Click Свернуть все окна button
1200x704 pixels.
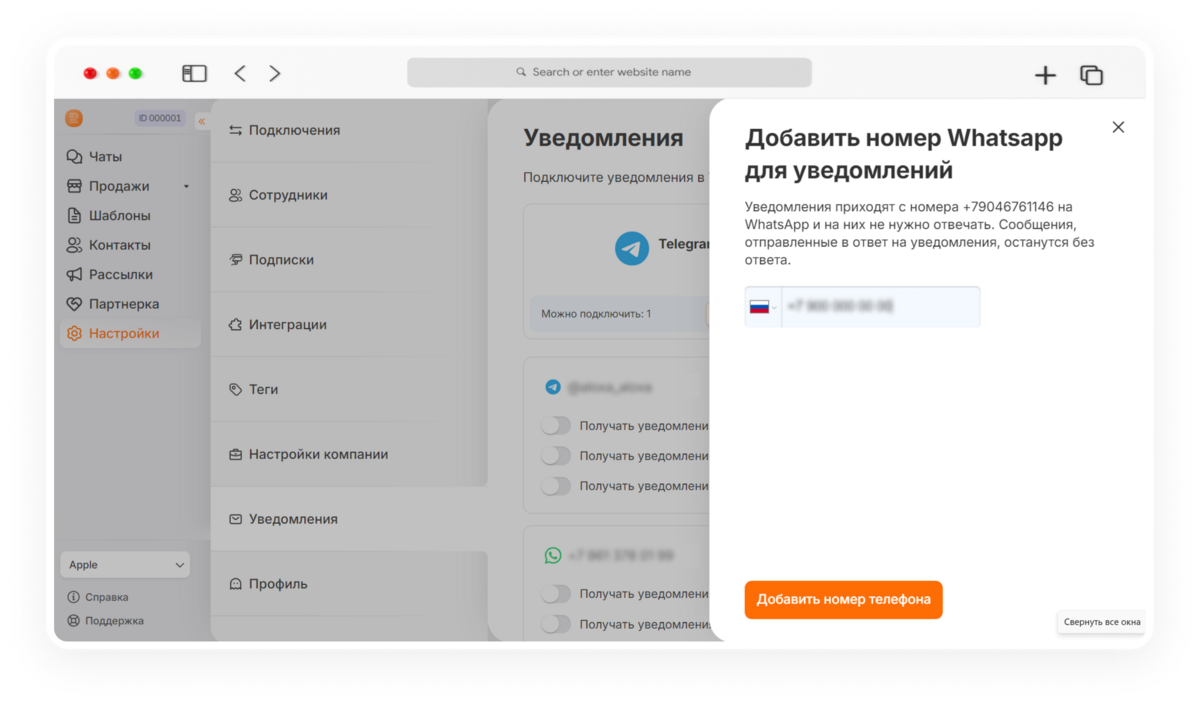pyautogui.click(x=1102, y=622)
